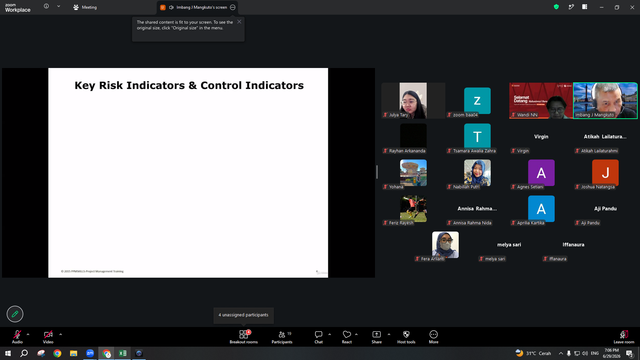Select Tsamara Awalia Zahra tile
The width and height of the screenshot is (640, 360).
pyautogui.click(x=477, y=137)
